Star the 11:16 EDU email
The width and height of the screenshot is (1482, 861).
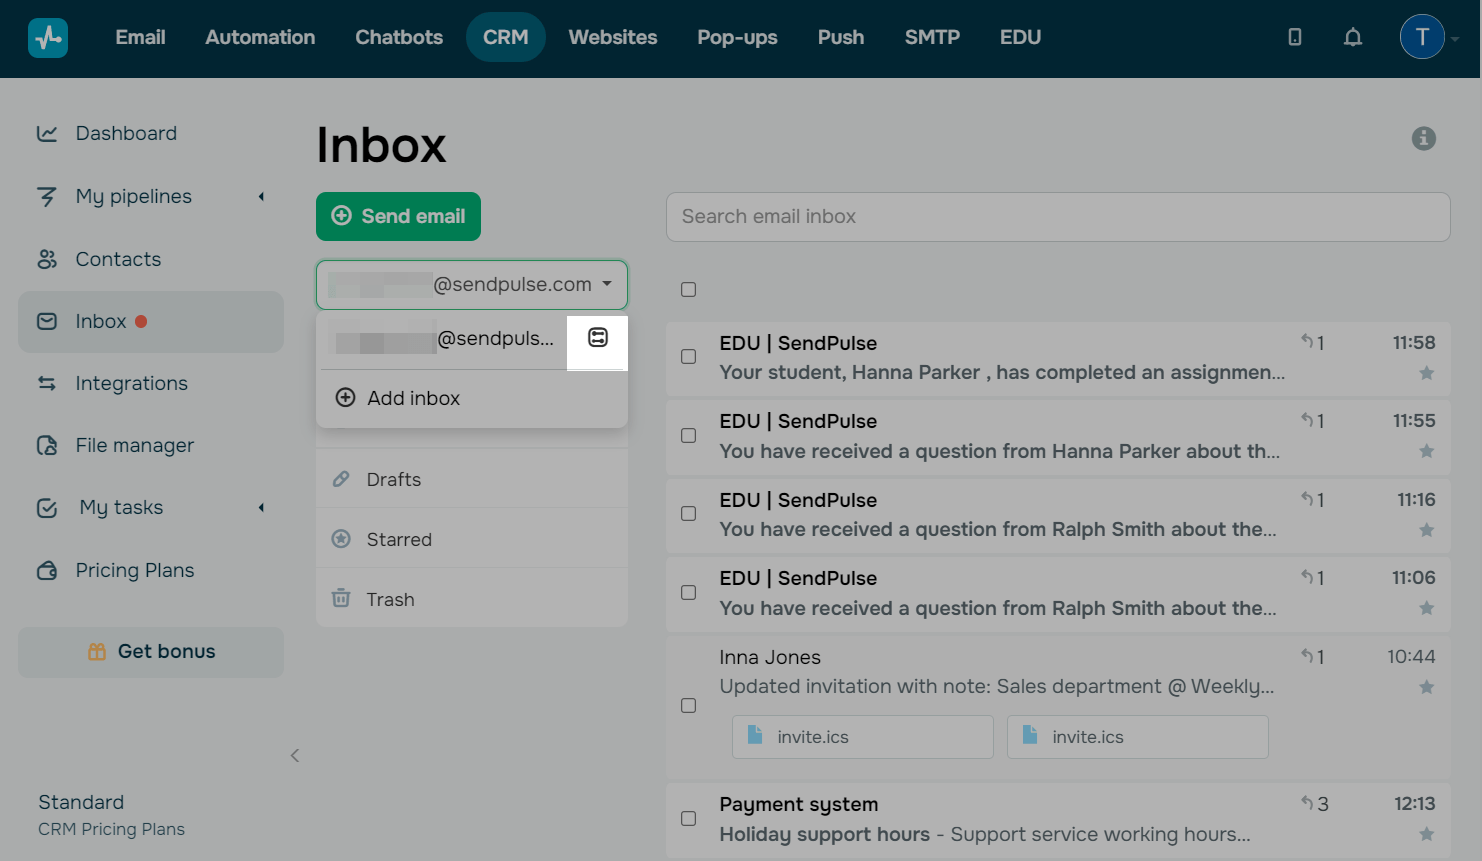click(x=1427, y=530)
